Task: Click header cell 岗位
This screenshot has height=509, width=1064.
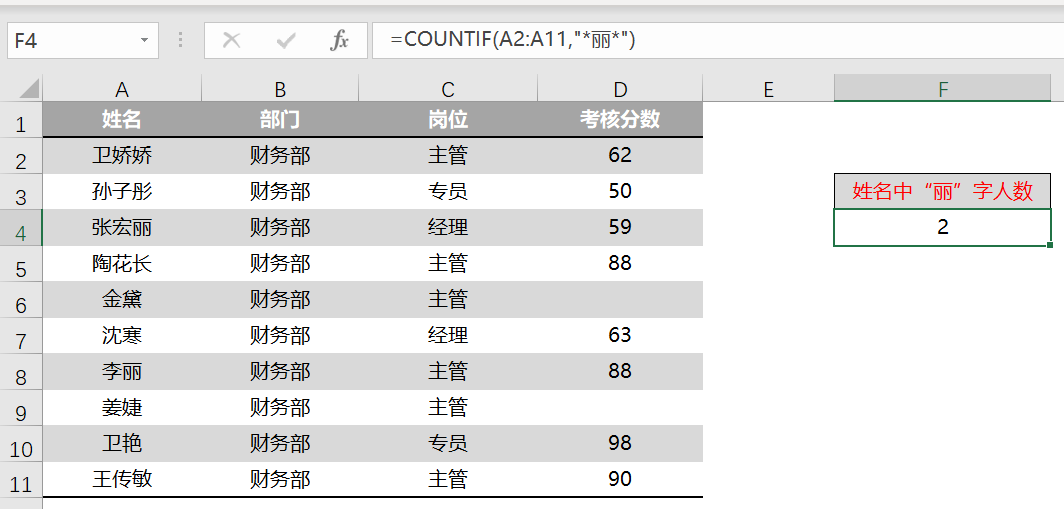Action: pos(448,119)
